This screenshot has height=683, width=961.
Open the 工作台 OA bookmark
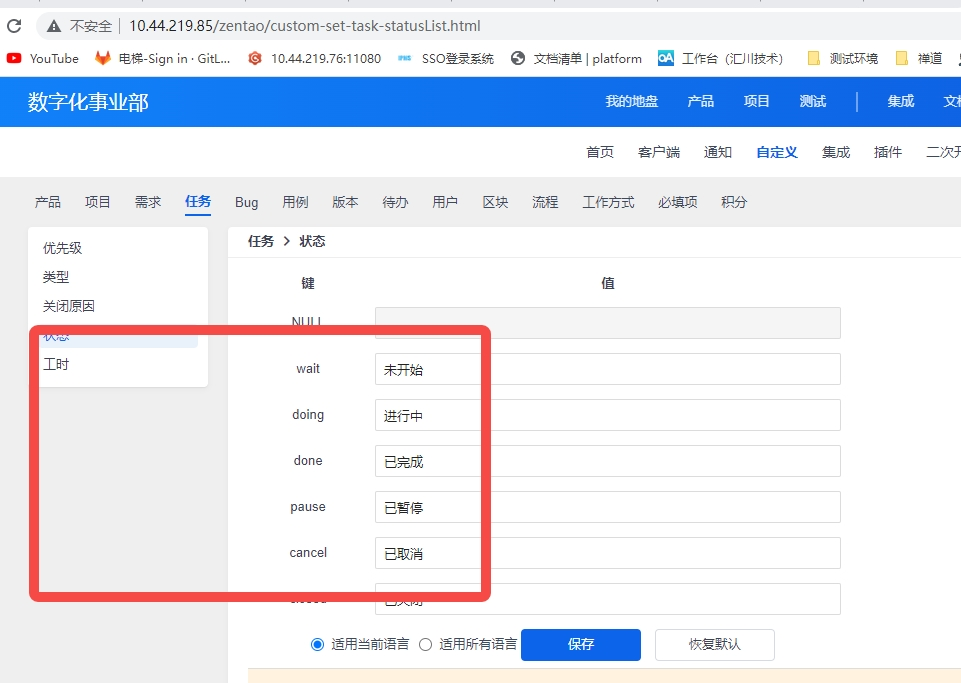(720, 58)
